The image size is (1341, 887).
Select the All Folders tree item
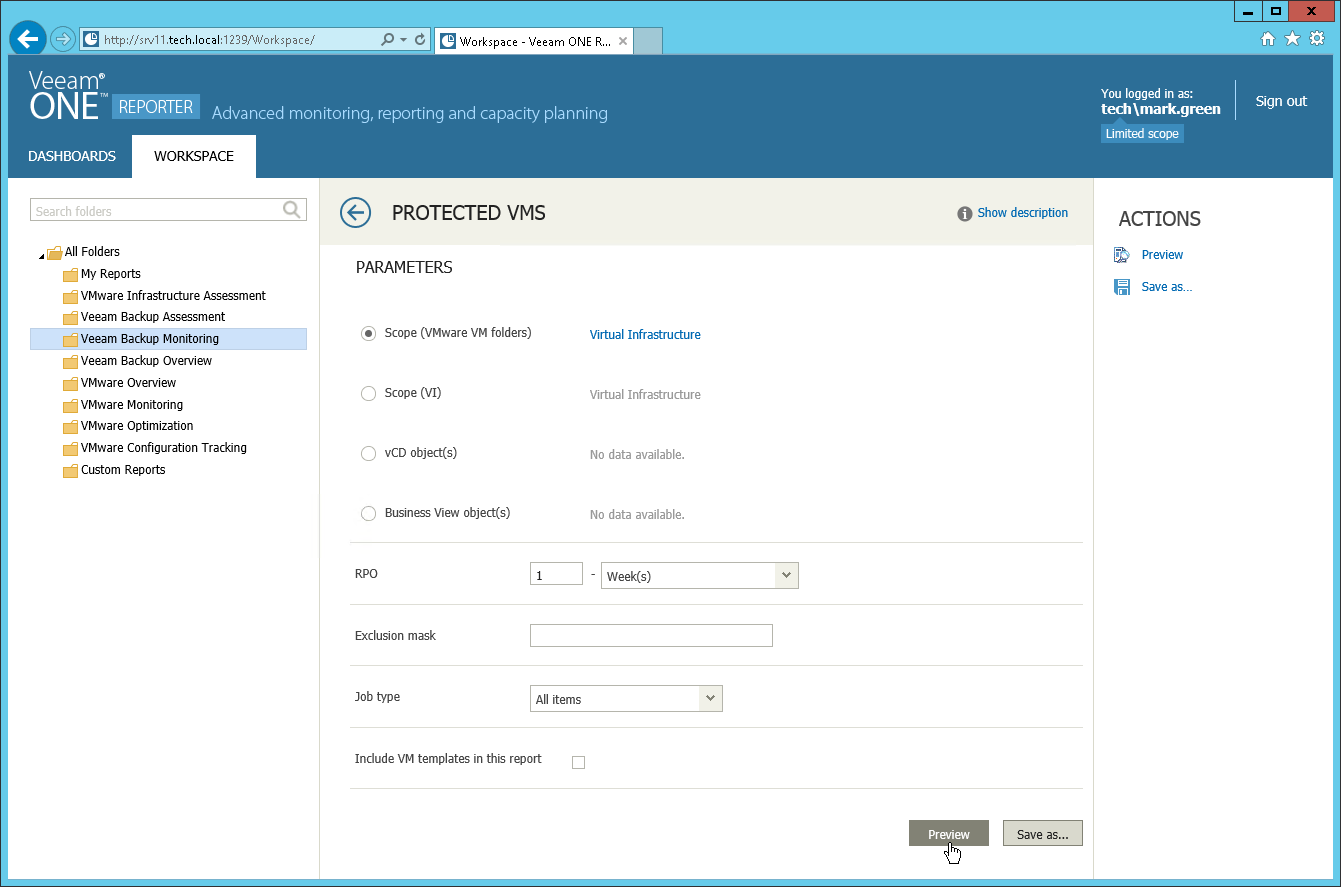coord(92,252)
